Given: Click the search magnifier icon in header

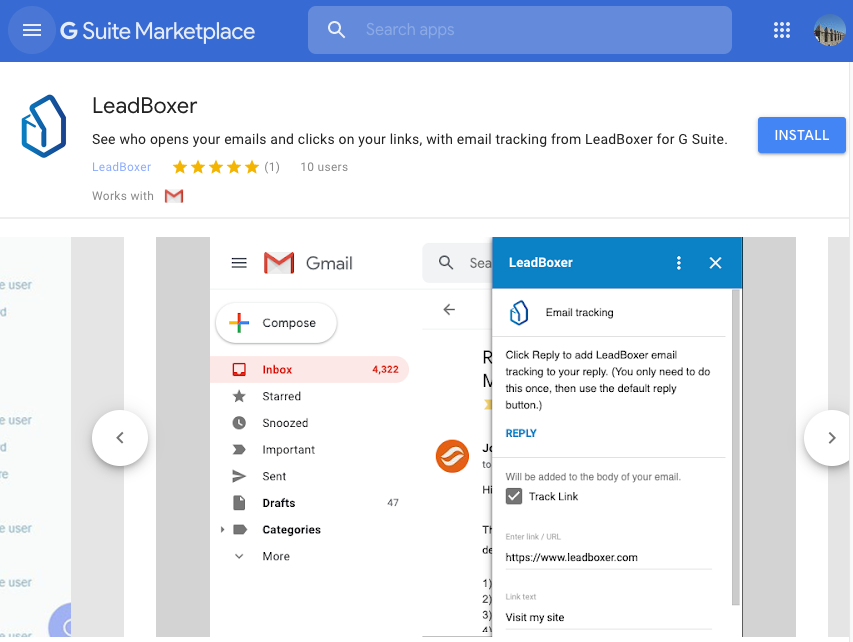Looking at the screenshot, I should click(336, 30).
